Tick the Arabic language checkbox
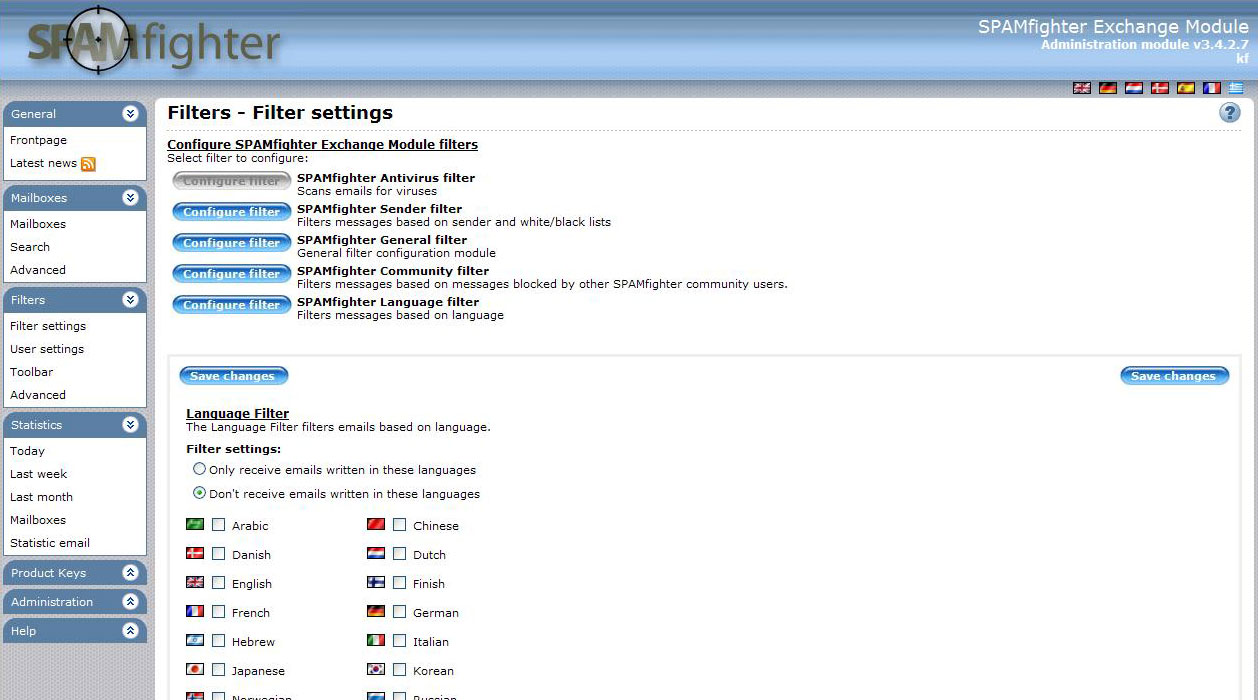 [x=219, y=525]
